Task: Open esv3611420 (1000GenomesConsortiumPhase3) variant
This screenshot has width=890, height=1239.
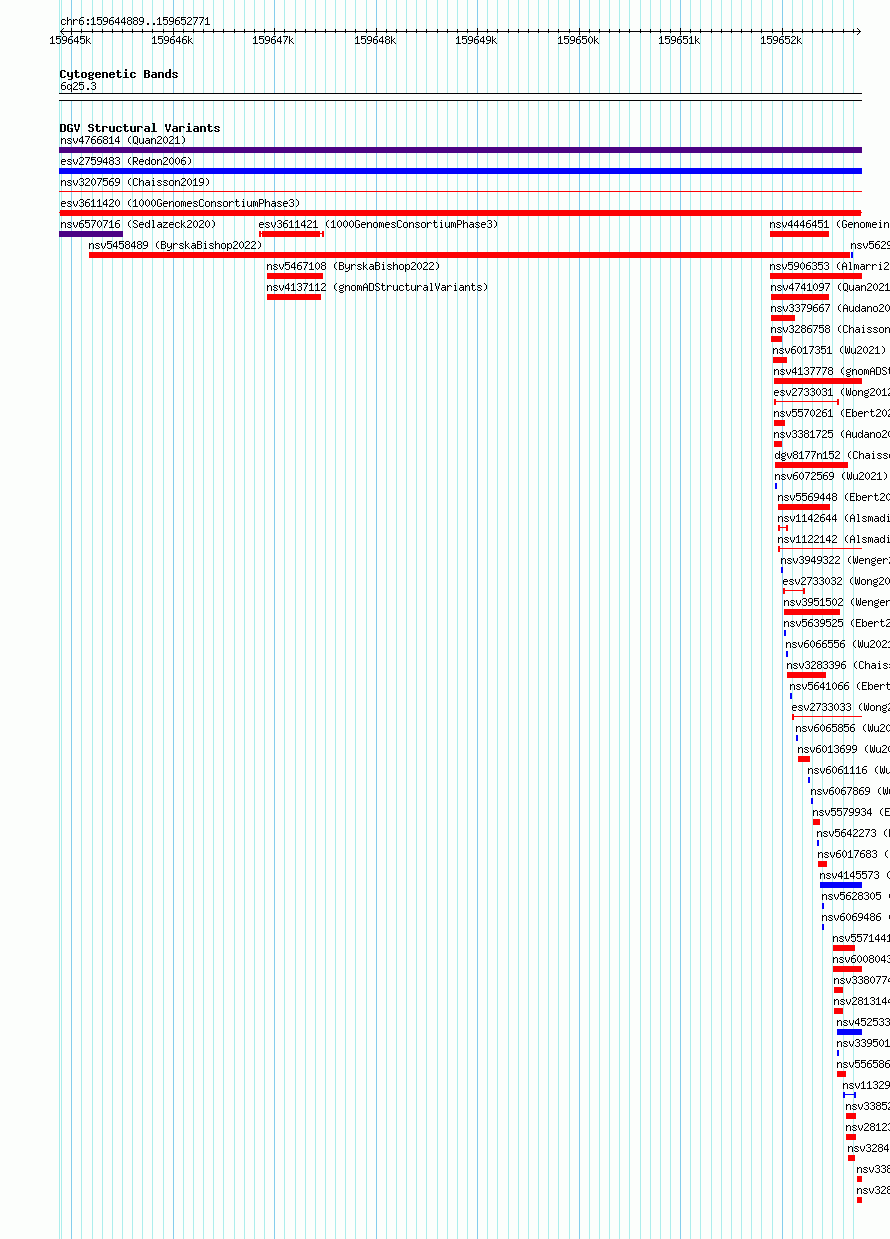Action: [180, 203]
